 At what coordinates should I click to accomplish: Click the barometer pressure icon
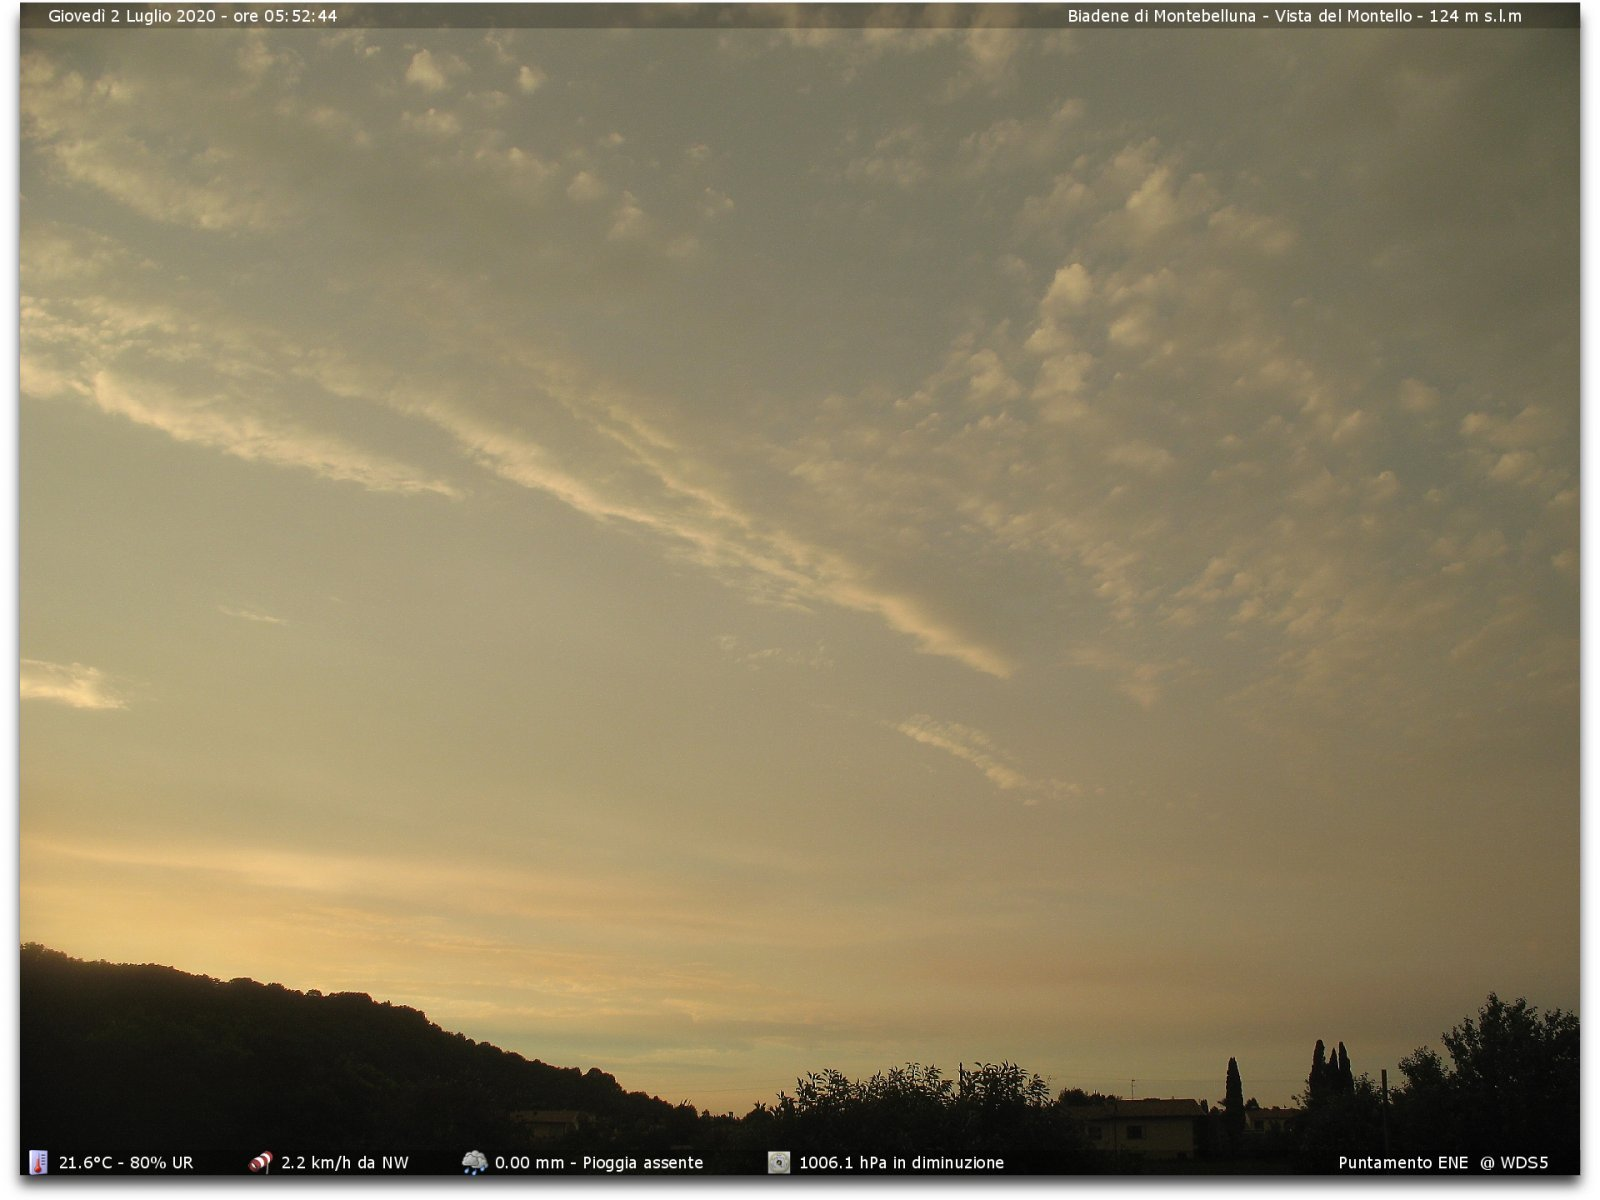click(x=779, y=1162)
